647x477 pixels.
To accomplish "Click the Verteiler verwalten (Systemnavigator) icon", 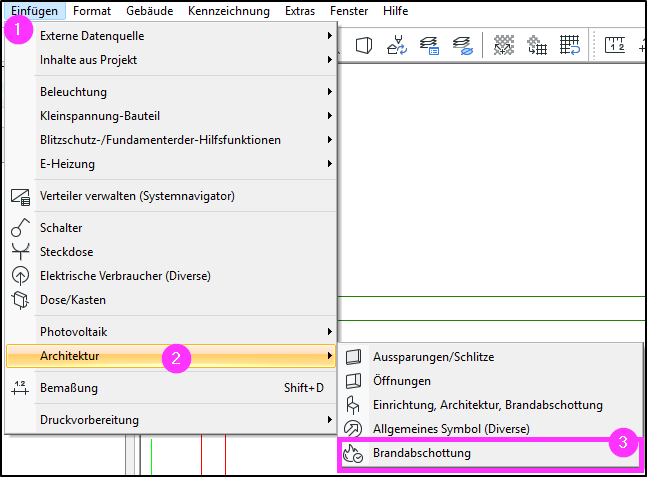I will [x=20, y=196].
